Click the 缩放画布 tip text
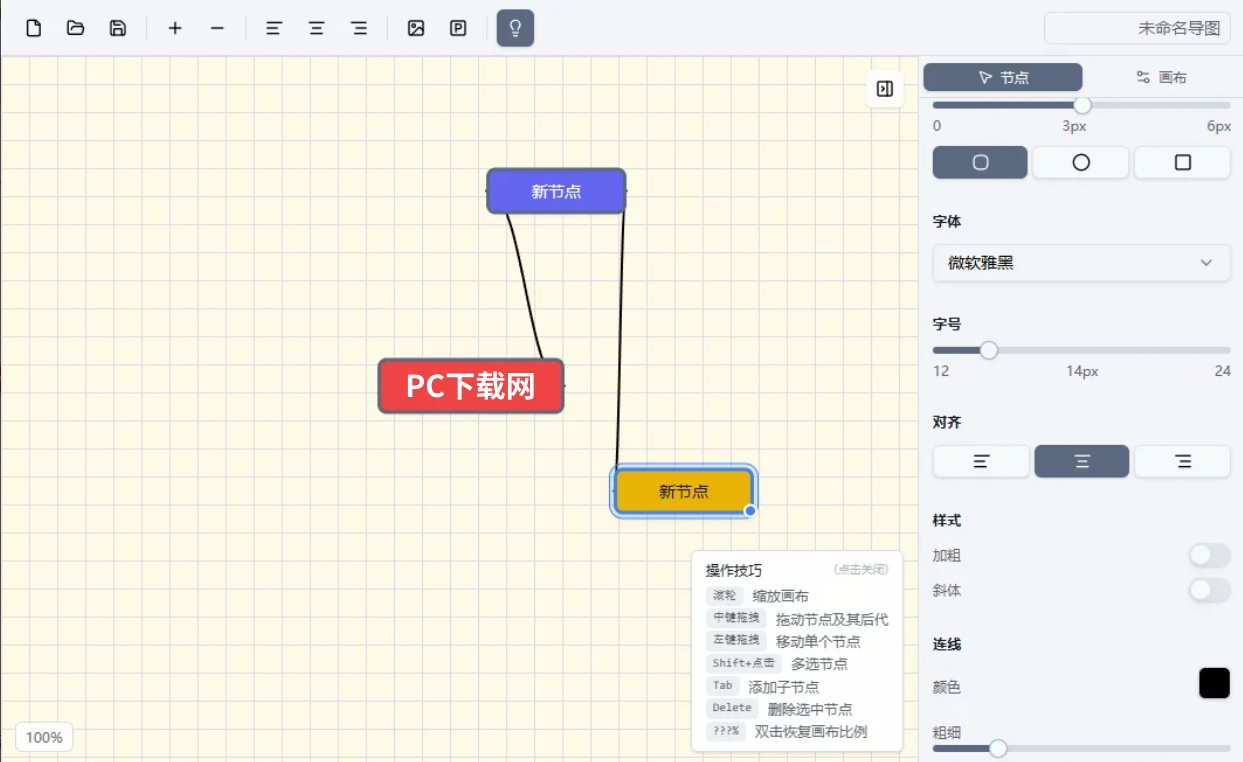The width and height of the screenshot is (1243, 762). tap(781, 596)
